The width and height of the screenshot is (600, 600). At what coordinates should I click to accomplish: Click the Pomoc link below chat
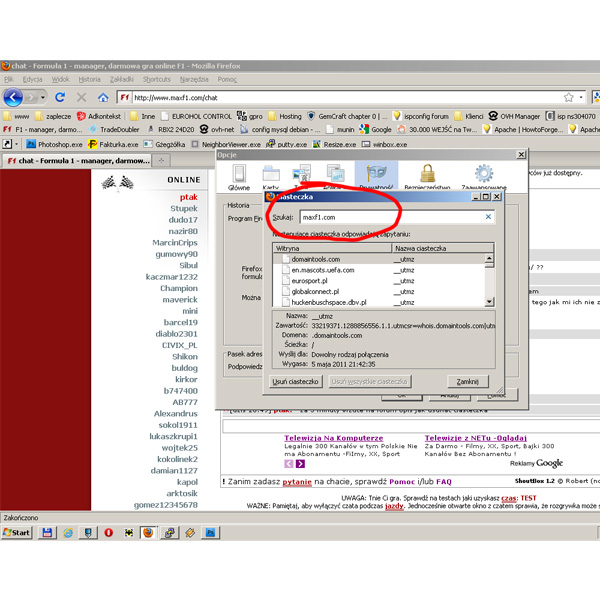coord(402,481)
